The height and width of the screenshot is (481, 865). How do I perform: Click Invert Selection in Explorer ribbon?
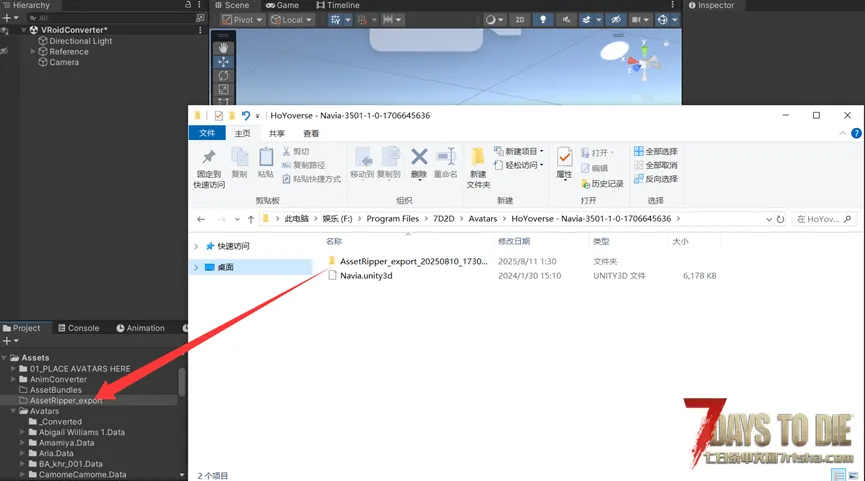655,179
